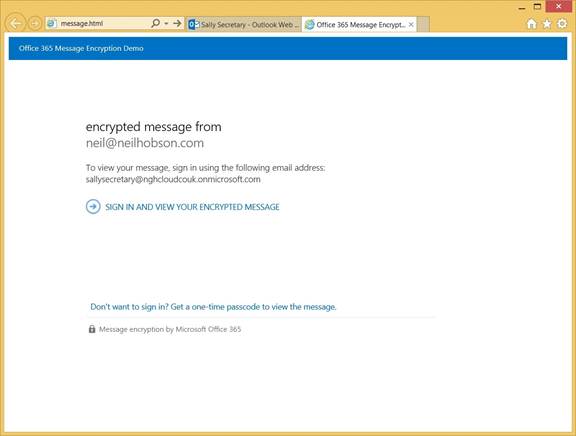576x436 pixels.
Task: Maximize the browser window
Action: point(537,7)
